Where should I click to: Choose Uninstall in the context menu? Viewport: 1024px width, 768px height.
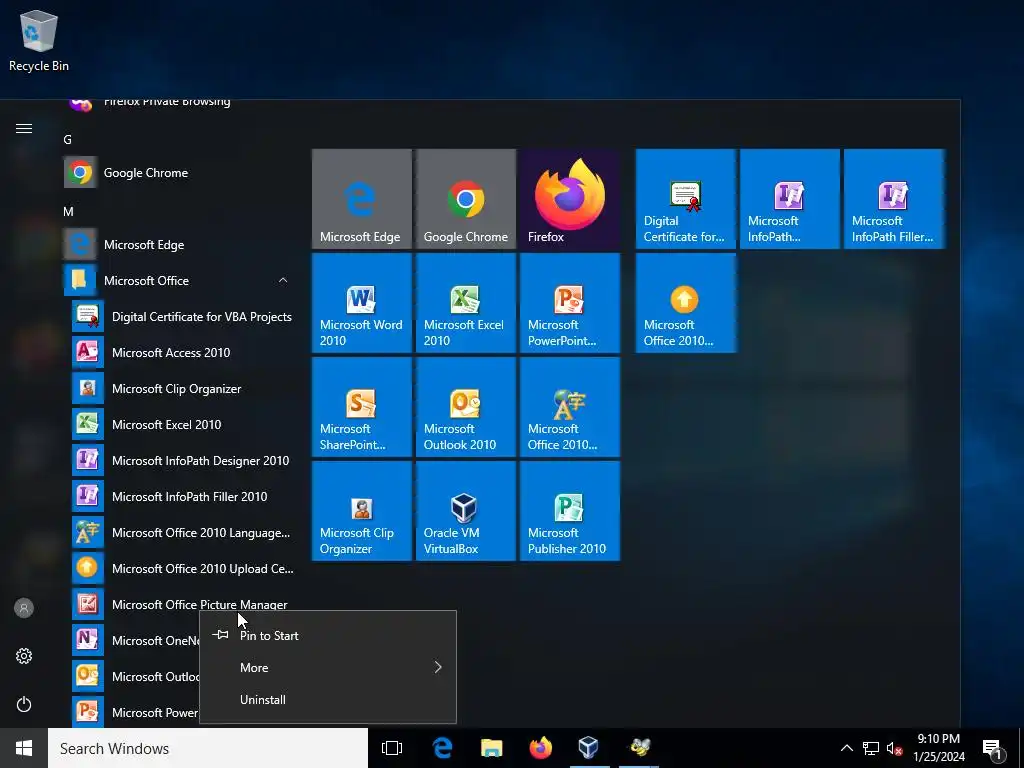(327, 699)
